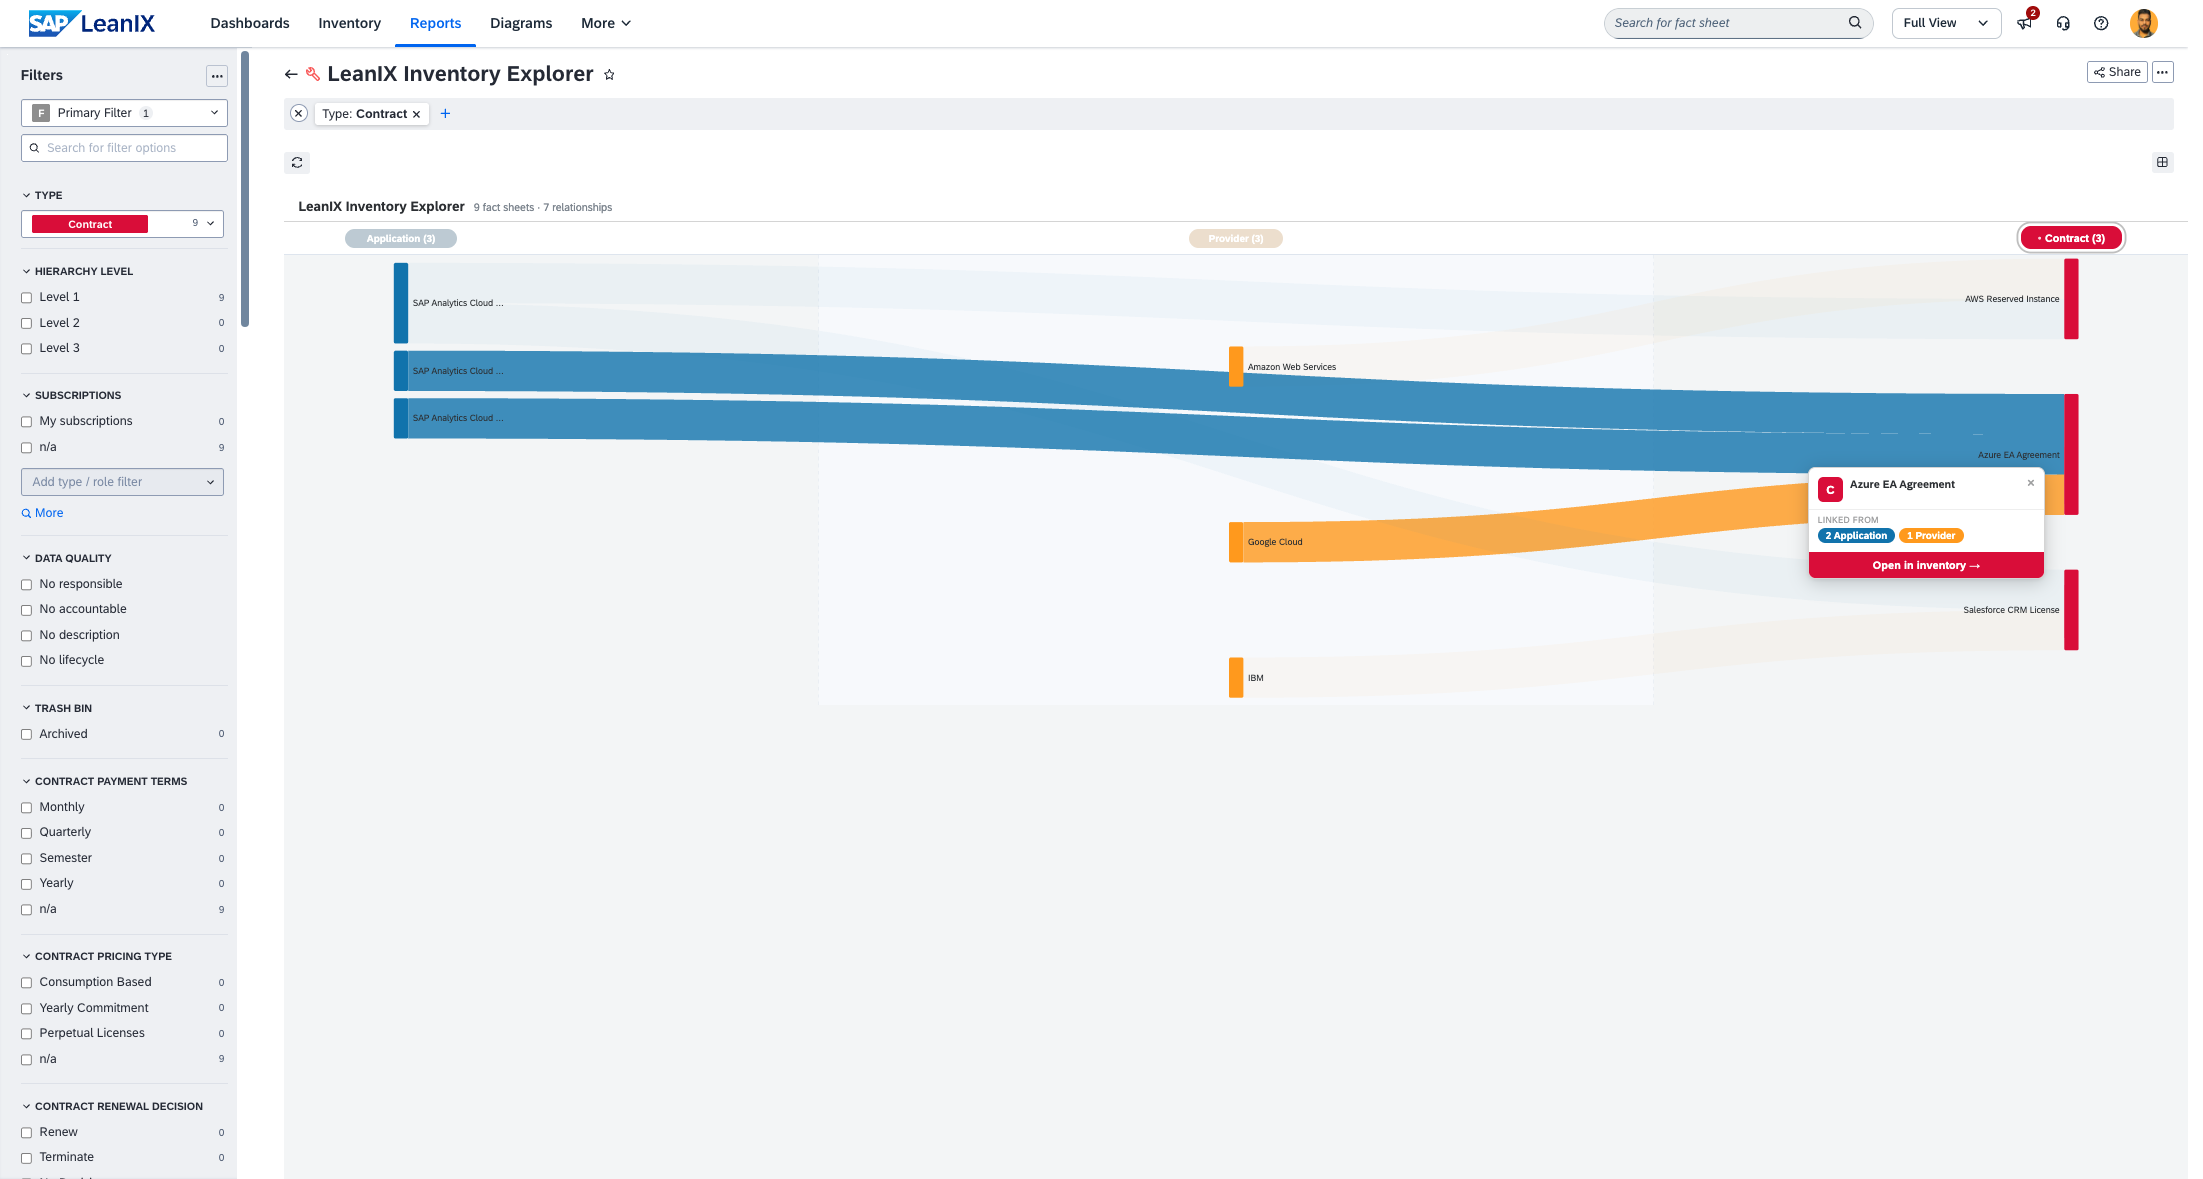Check the No responsible checkbox
The image size is (2203, 1179).
tap(27, 585)
